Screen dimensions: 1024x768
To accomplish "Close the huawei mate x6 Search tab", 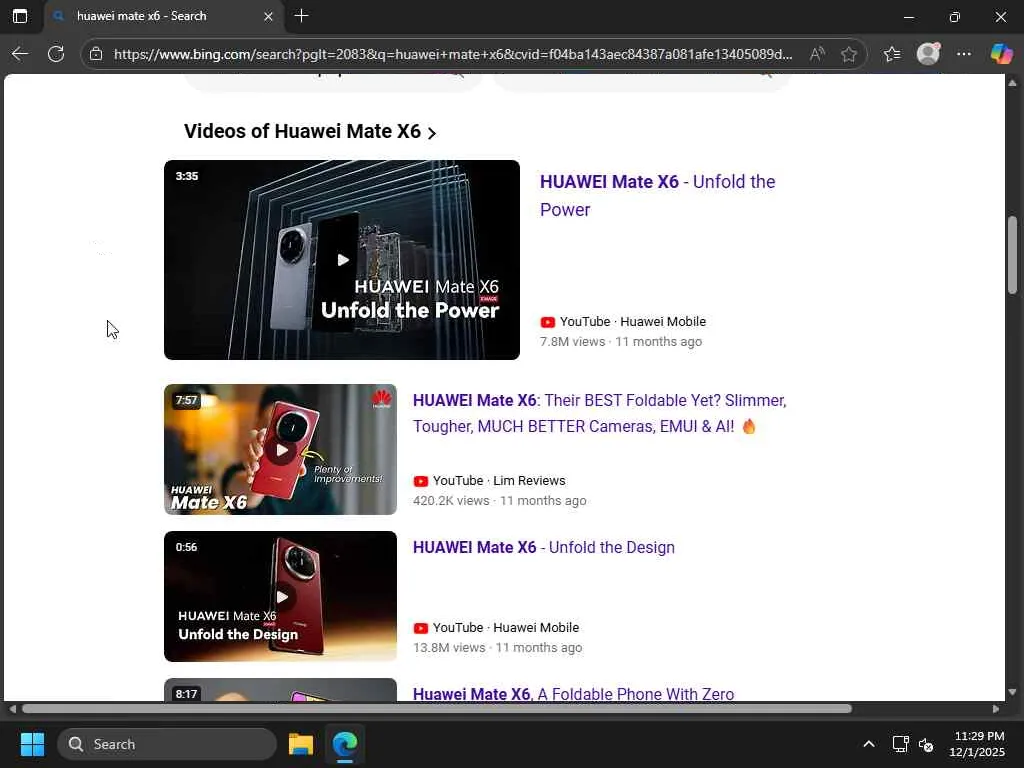I will pos(268,16).
